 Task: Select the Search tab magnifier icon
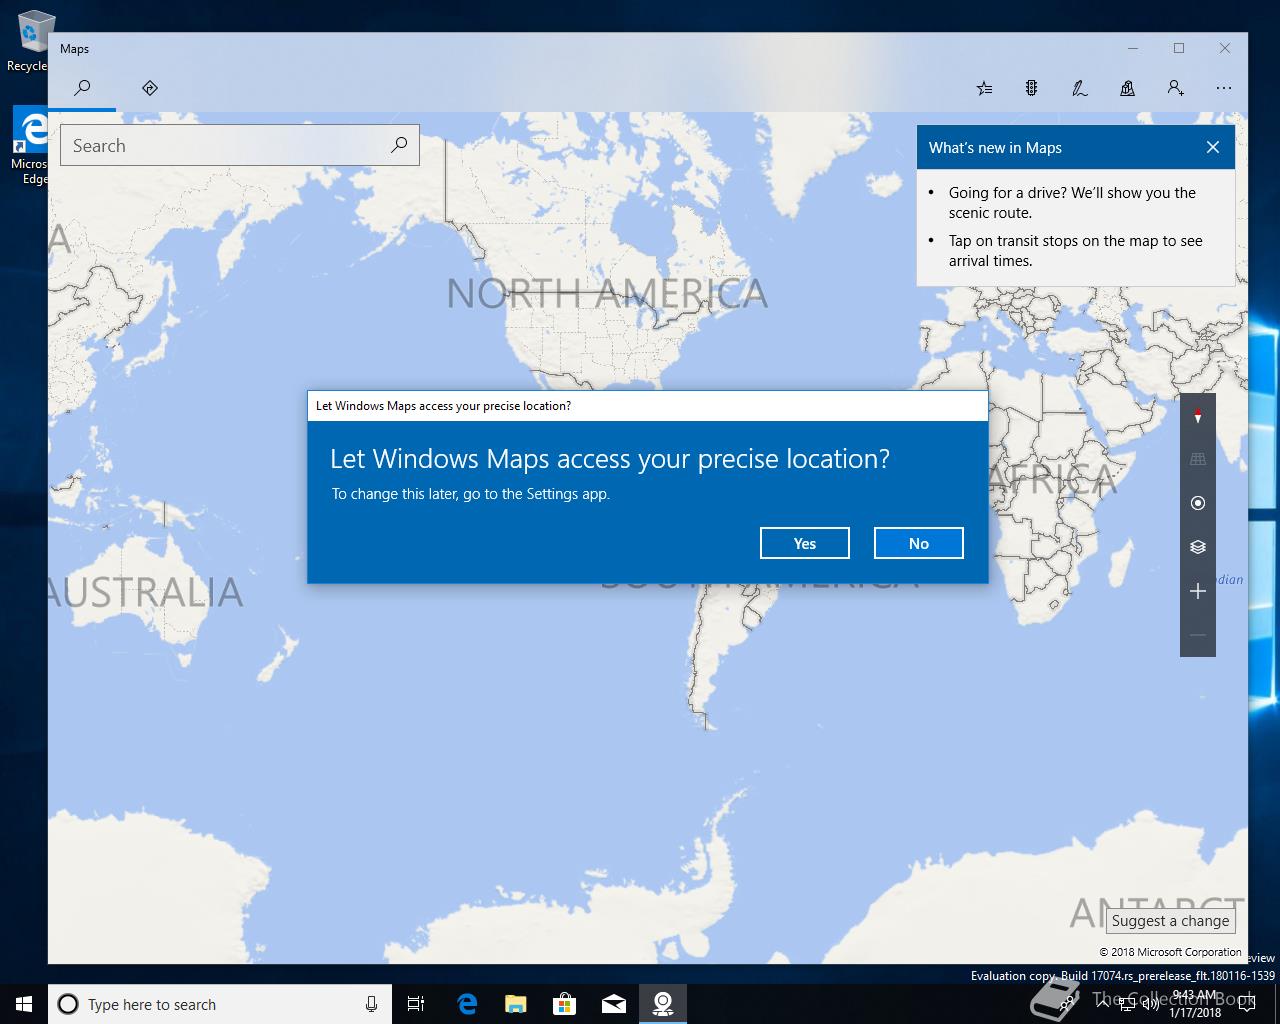pos(83,88)
